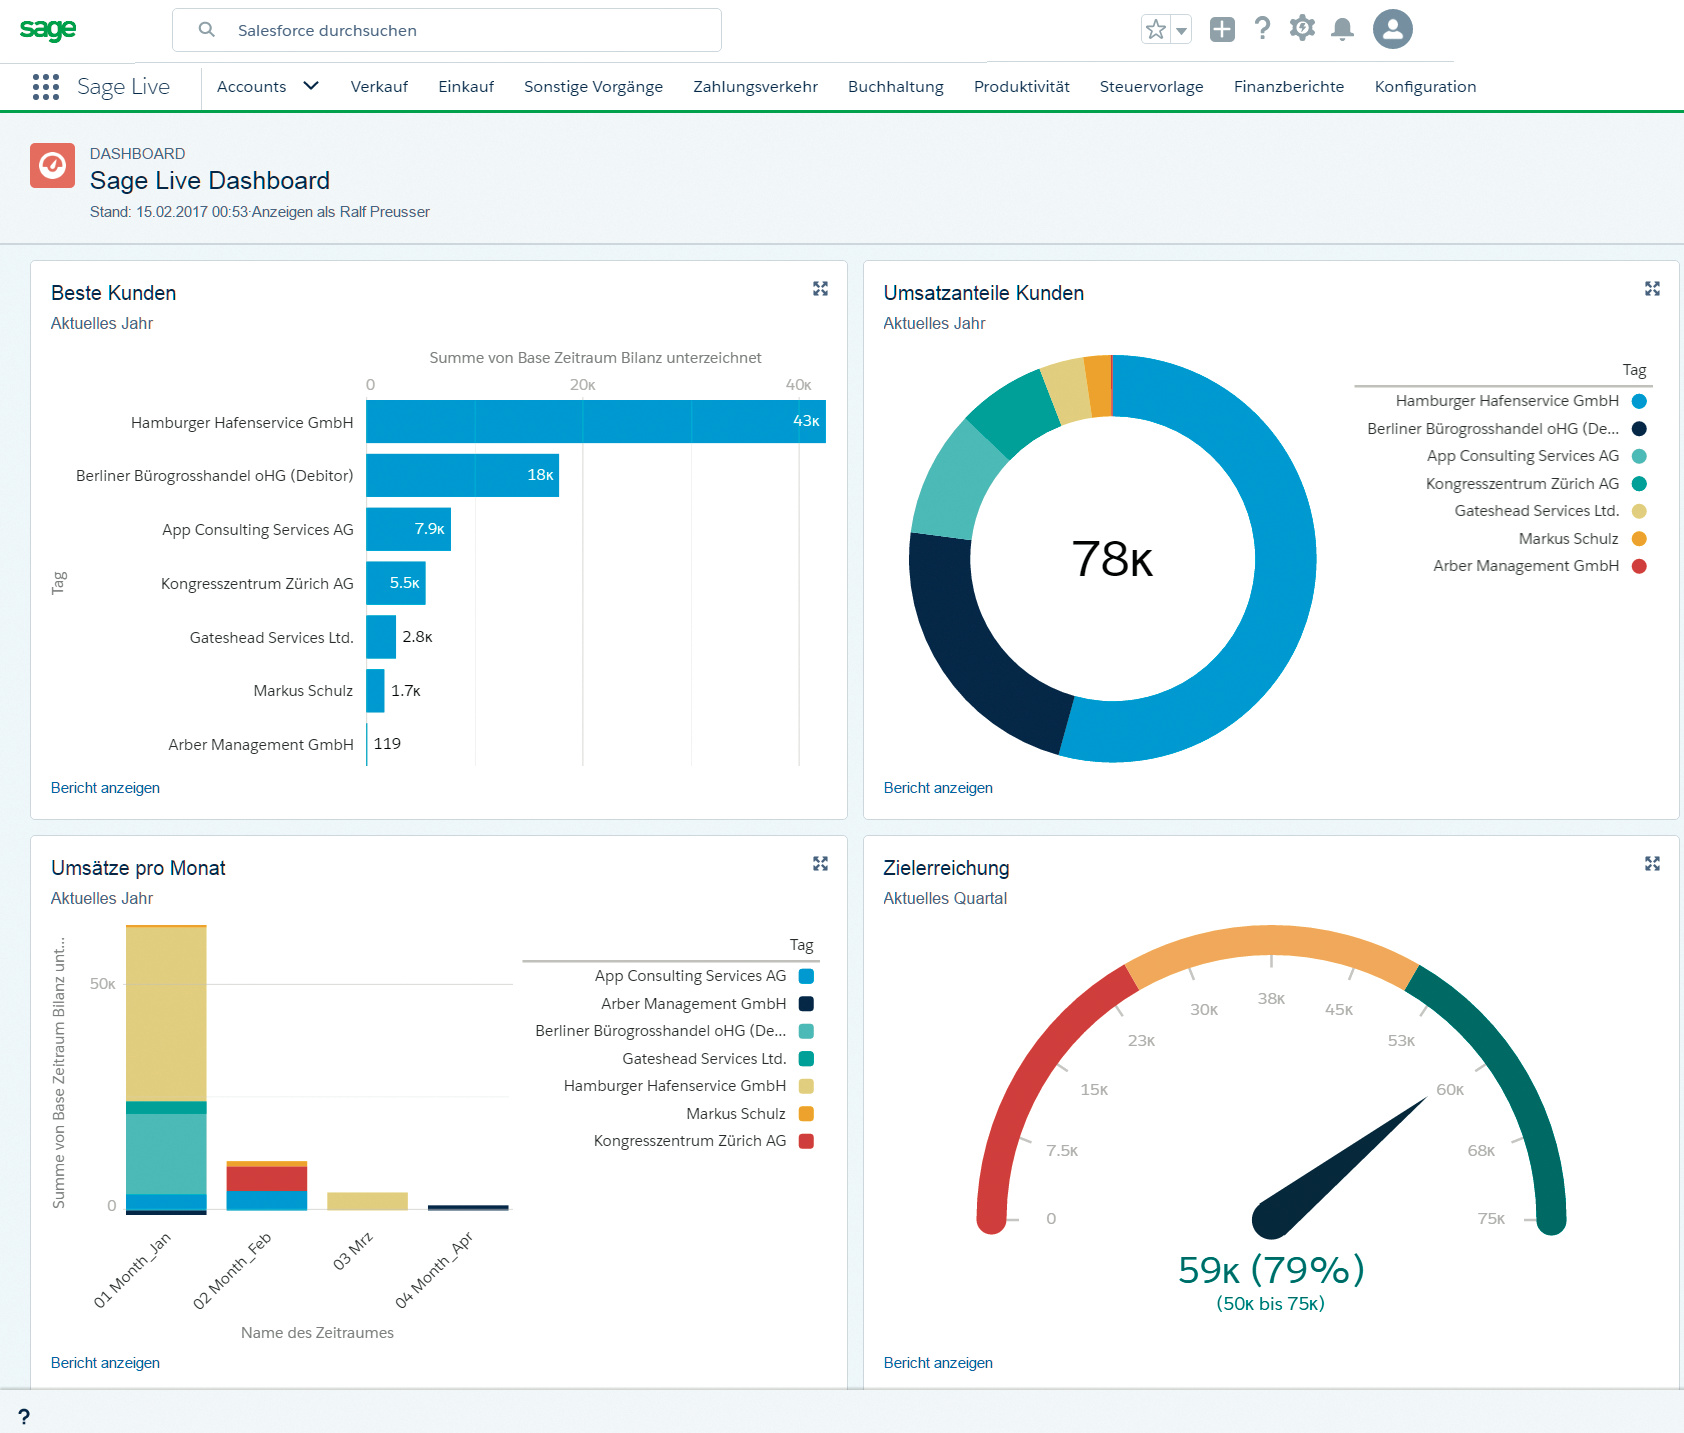Open the notifications bell
Image resolution: width=1684 pixels, height=1433 pixels.
point(1342,29)
